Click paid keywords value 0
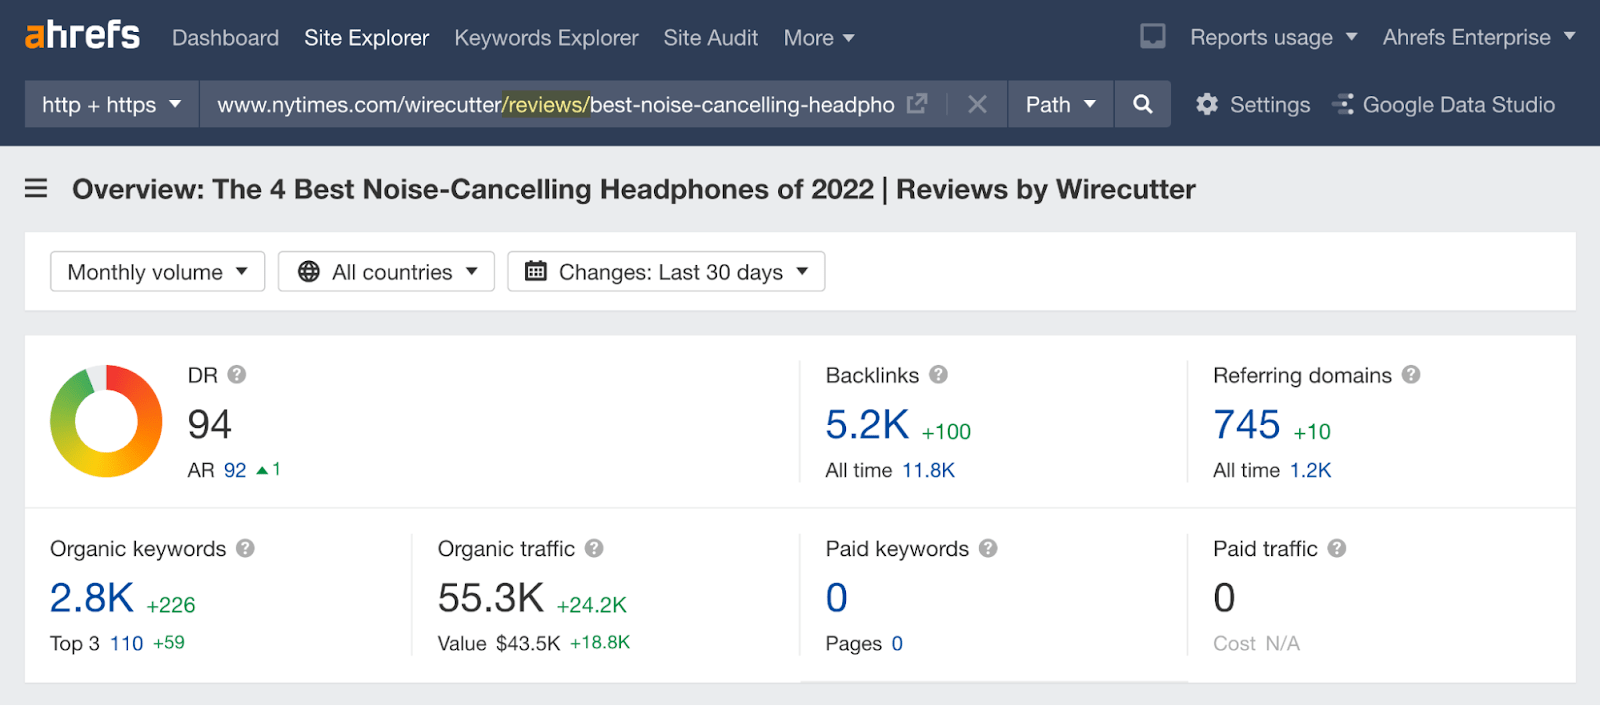 [x=837, y=598]
